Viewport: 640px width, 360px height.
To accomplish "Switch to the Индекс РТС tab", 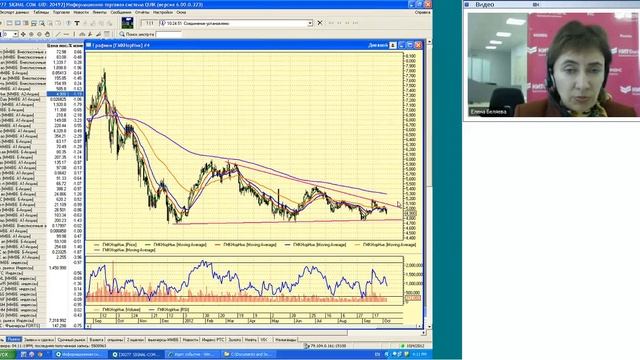I will coord(213,339).
